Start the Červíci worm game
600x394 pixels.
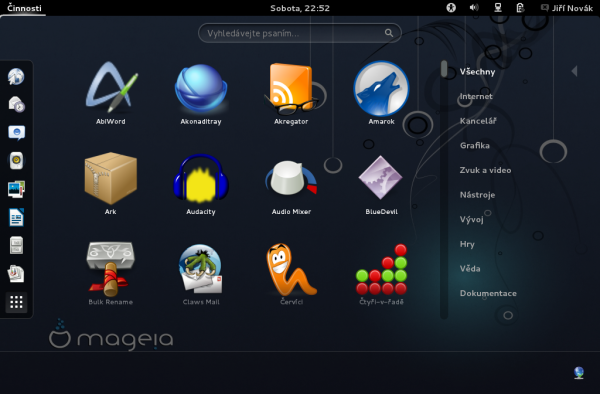291,274
